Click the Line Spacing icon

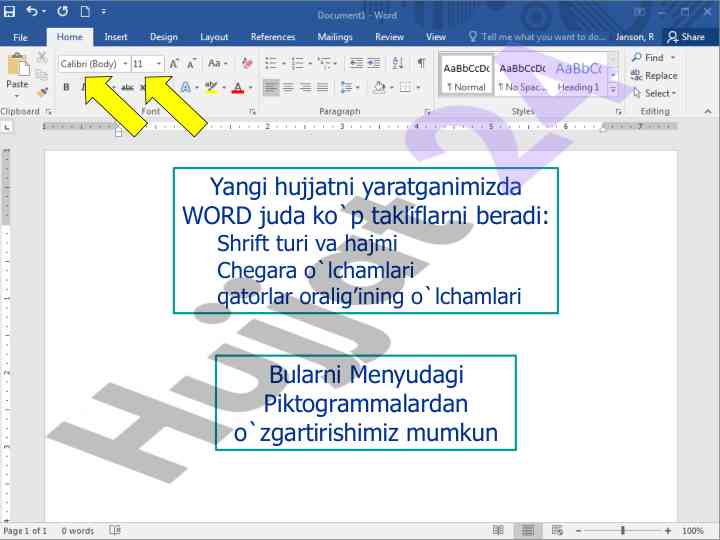click(x=346, y=87)
